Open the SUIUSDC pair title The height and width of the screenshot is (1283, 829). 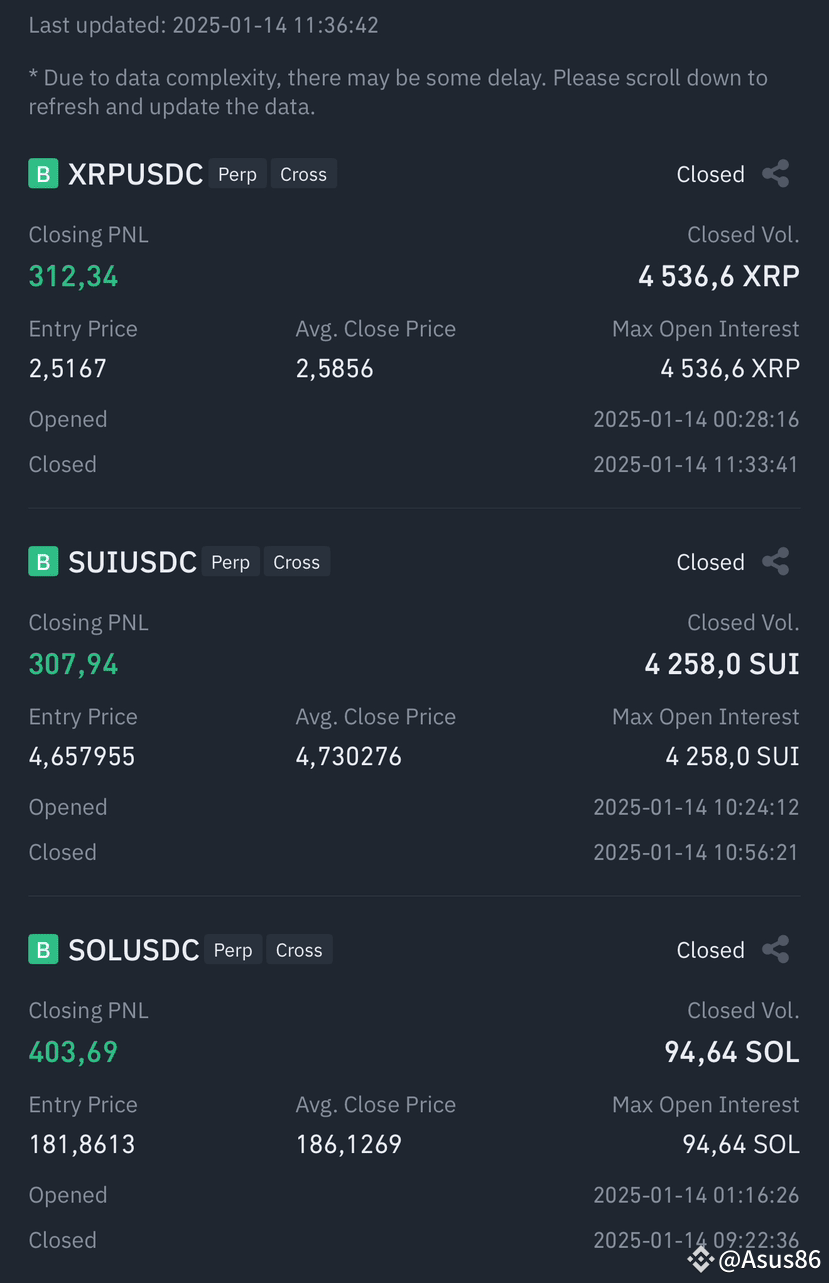pos(132,562)
